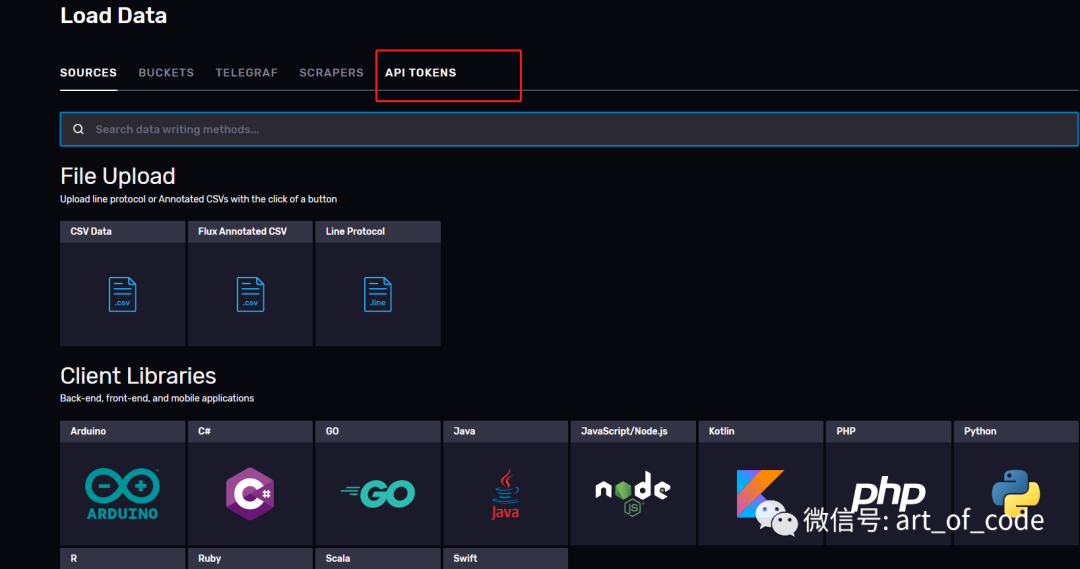Click the JavaScript/Node.js card header label
The width and height of the screenshot is (1080, 569).
[x=624, y=431]
